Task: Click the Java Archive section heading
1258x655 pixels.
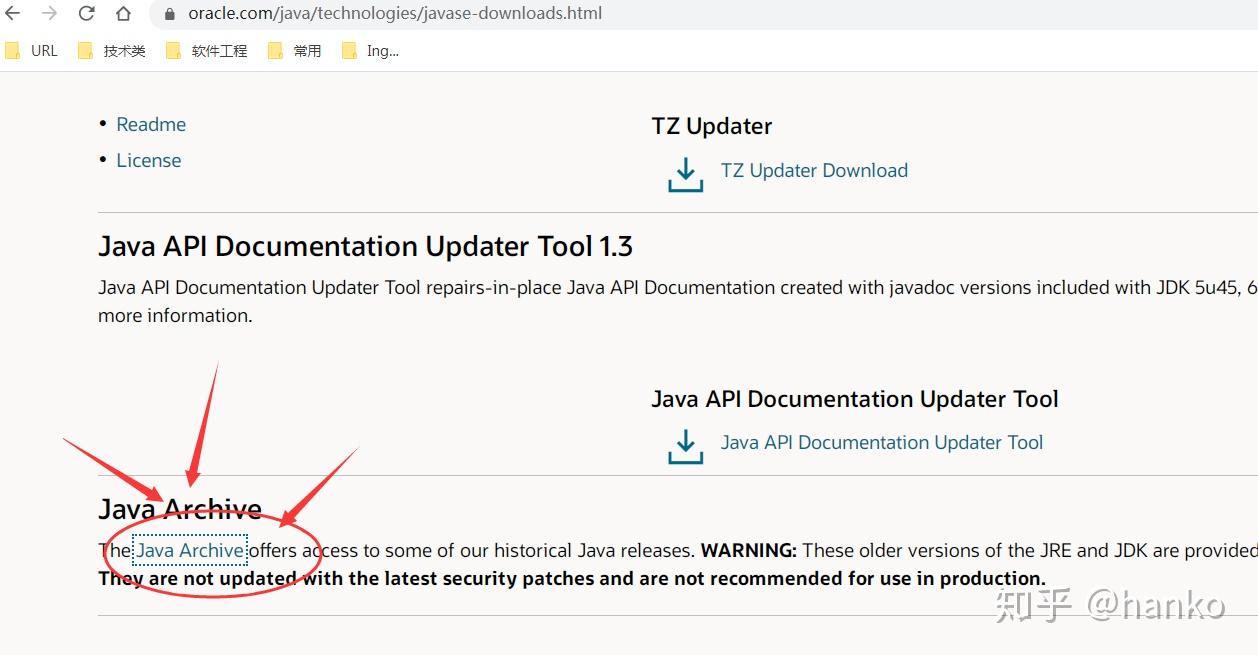Action: (x=179, y=509)
